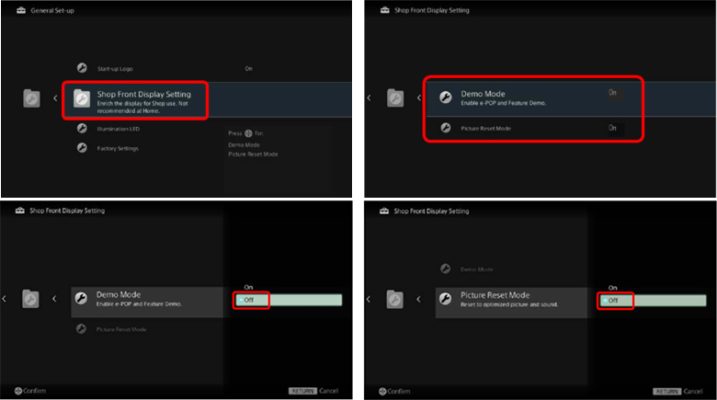The image size is (717, 400).
Task: Click chevron beside folder in Demo Mode option screen
Action: [x=54, y=299]
